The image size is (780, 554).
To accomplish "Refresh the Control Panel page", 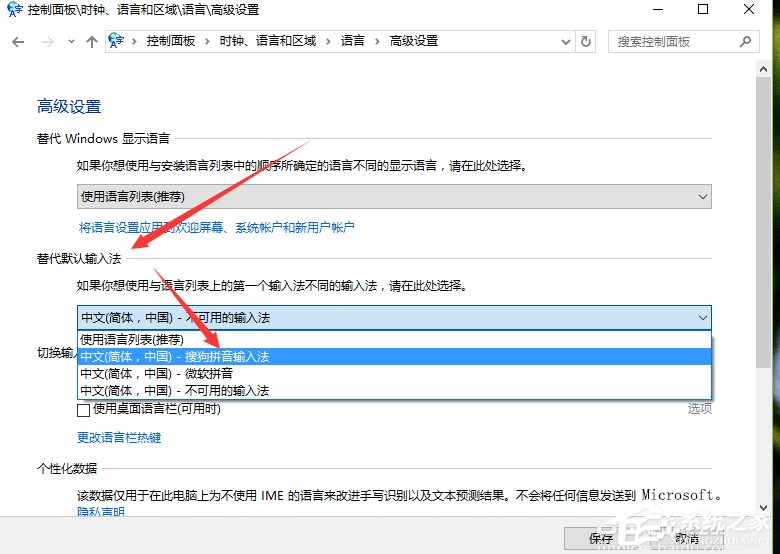I will 586,42.
